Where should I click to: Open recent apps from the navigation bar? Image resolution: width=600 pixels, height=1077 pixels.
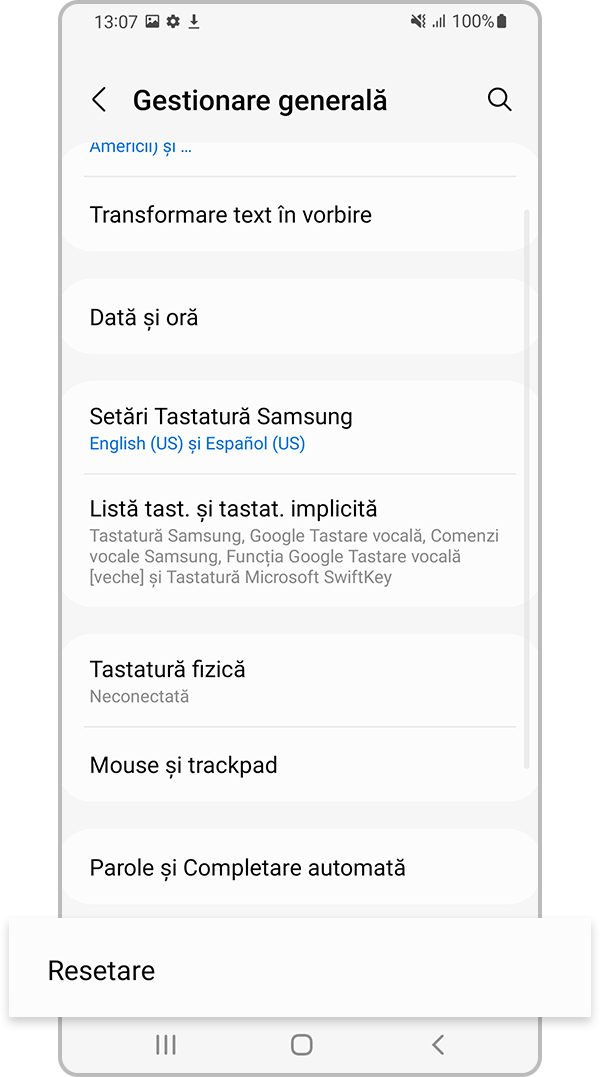pyautogui.click(x=164, y=1044)
